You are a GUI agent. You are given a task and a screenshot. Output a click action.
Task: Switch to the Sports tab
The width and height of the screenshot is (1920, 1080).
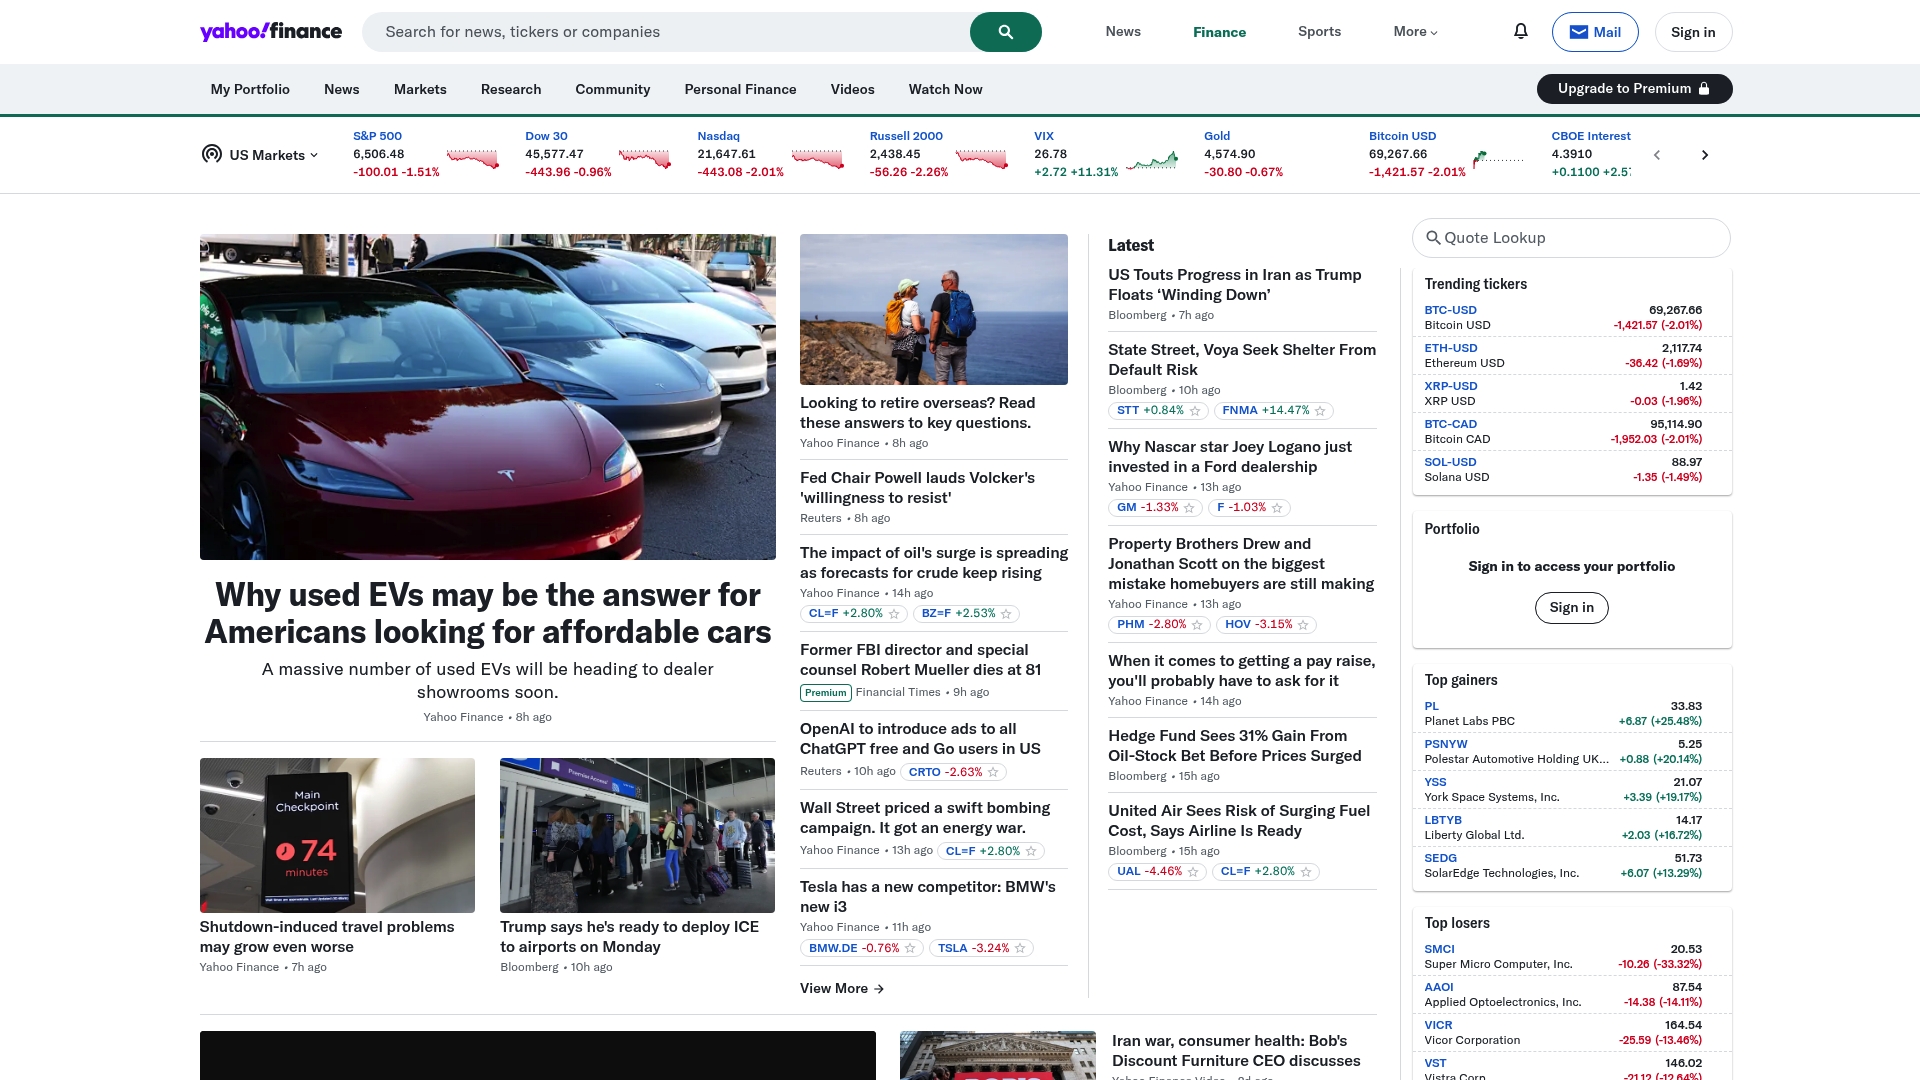(1319, 31)
